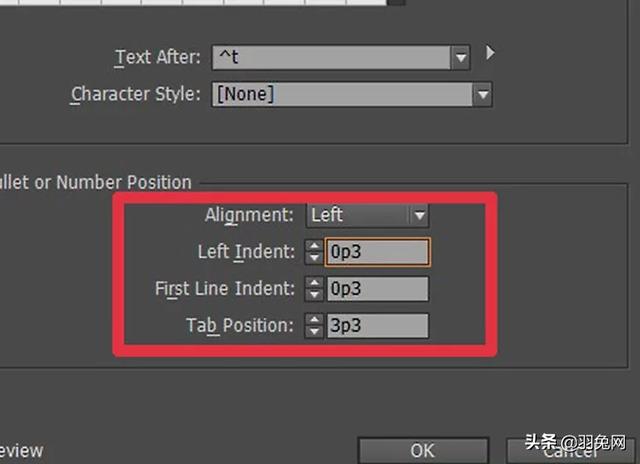Select the First Line Indent field

click(378, 289)
